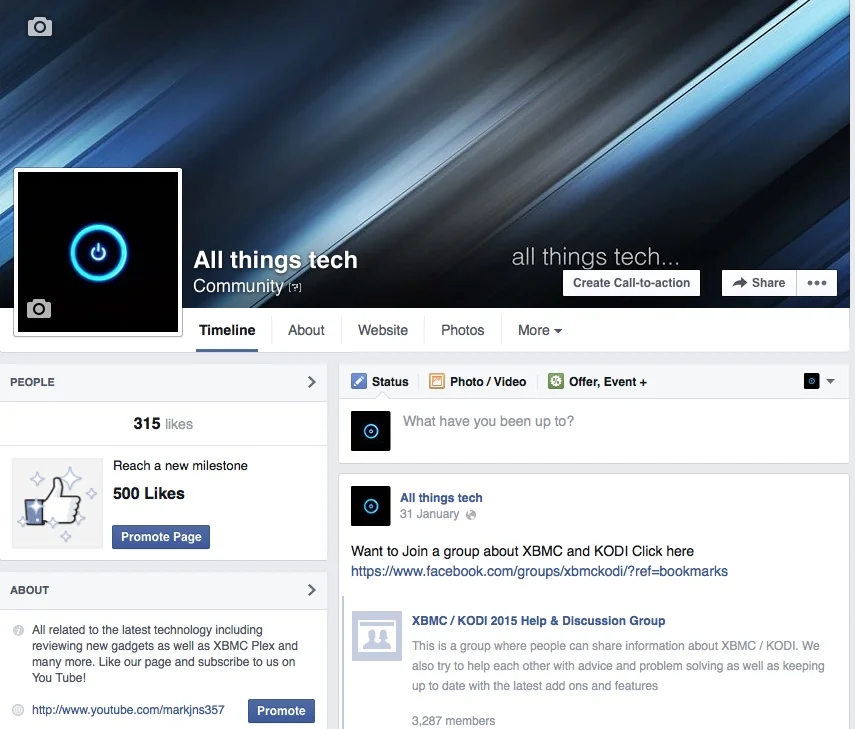Click the Status pencil icon
This screenshot has width=855, height=729.
click(x=359, y=381)
